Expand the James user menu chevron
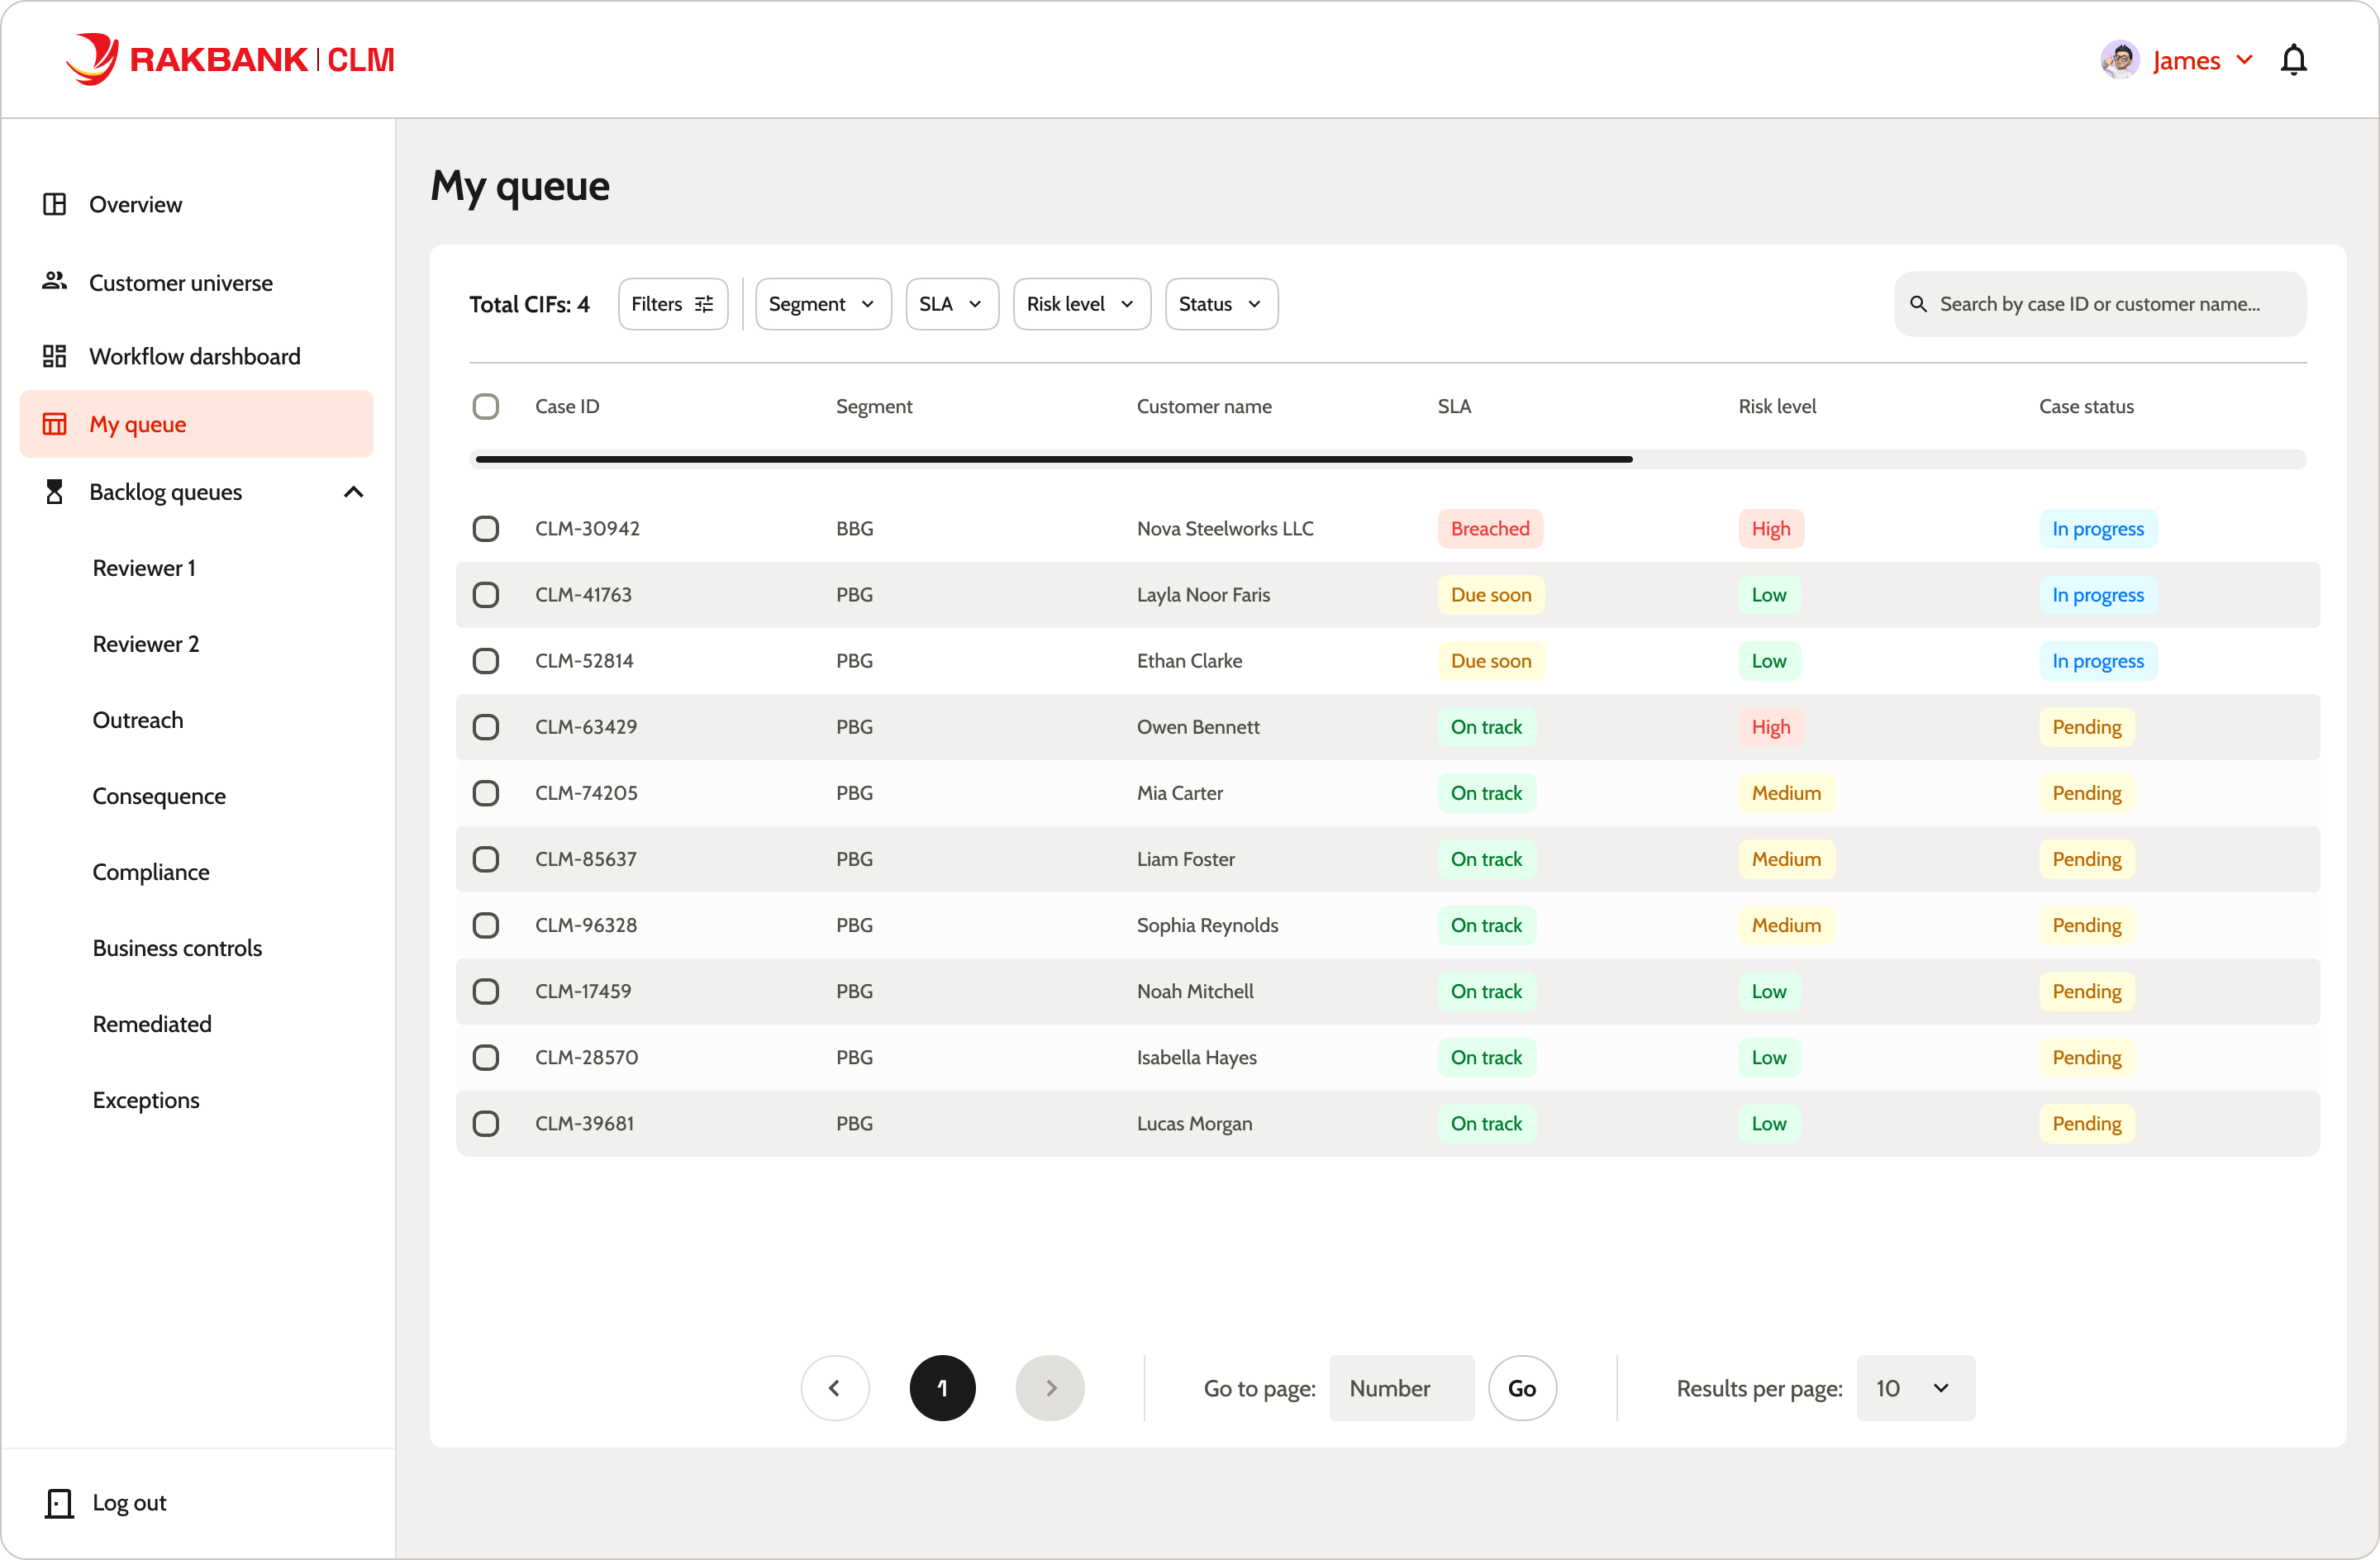This screenshot has height=1560, width=2380. [2244, 60]
